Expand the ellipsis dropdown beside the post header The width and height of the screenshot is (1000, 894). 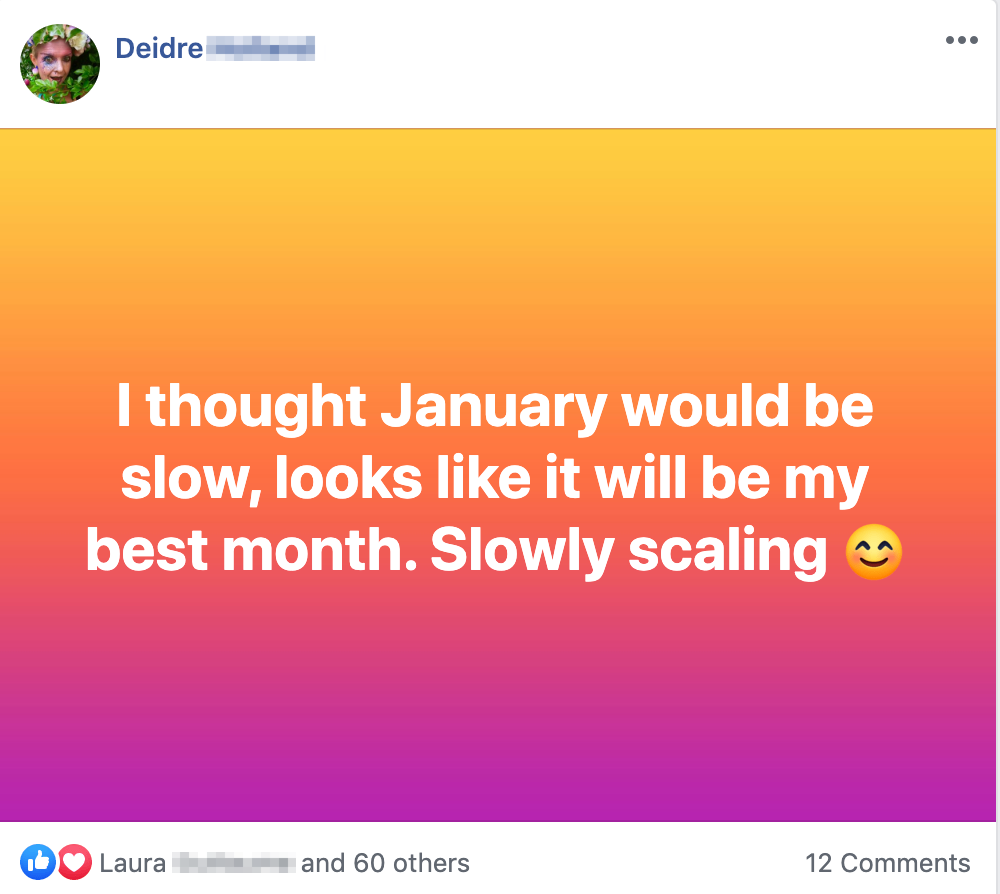pyautogui.click(x=962, y=40)
